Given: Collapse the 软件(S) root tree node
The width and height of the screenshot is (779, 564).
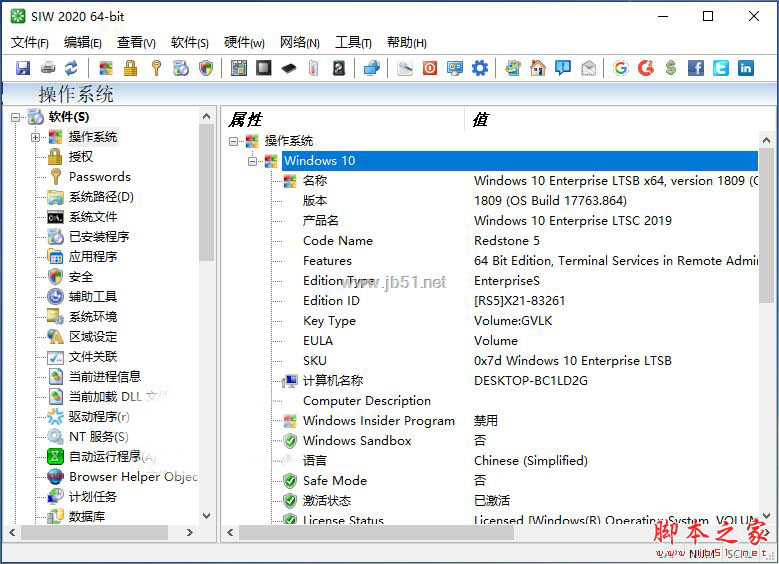Looking at the screenshot, I should click(15, 117).
